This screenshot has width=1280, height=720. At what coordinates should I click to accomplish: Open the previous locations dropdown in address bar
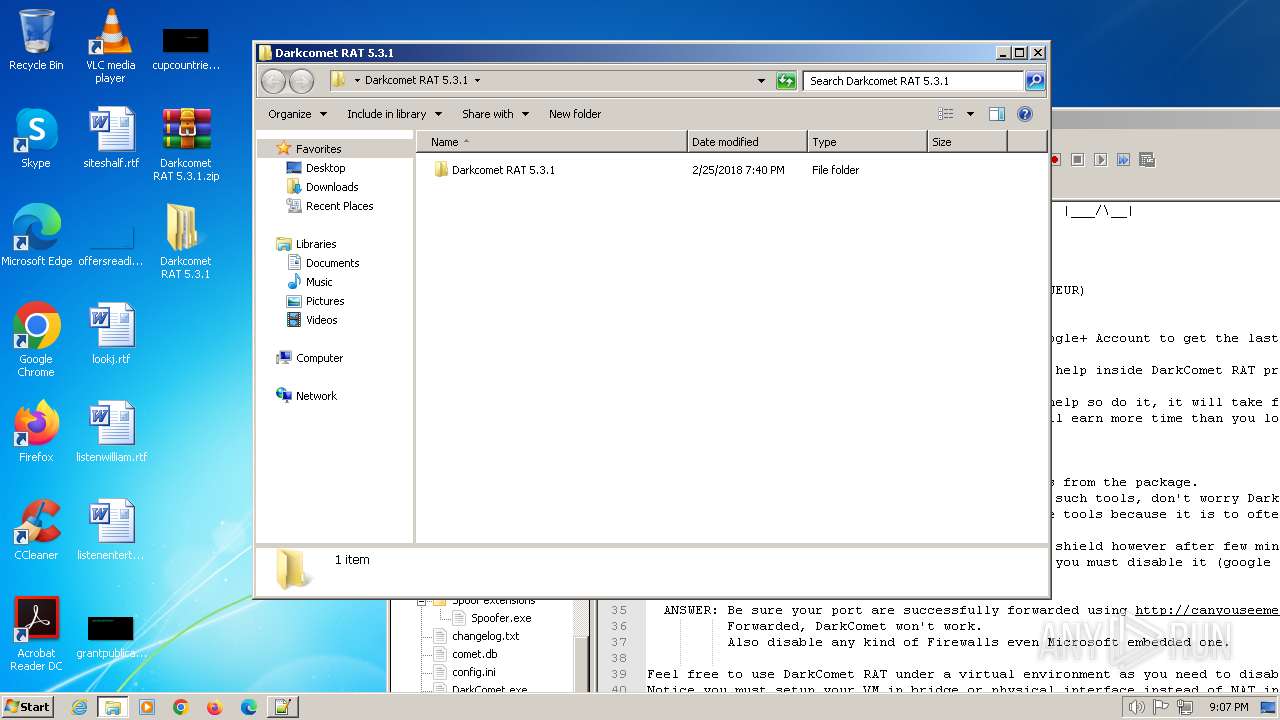coord(761,81)
